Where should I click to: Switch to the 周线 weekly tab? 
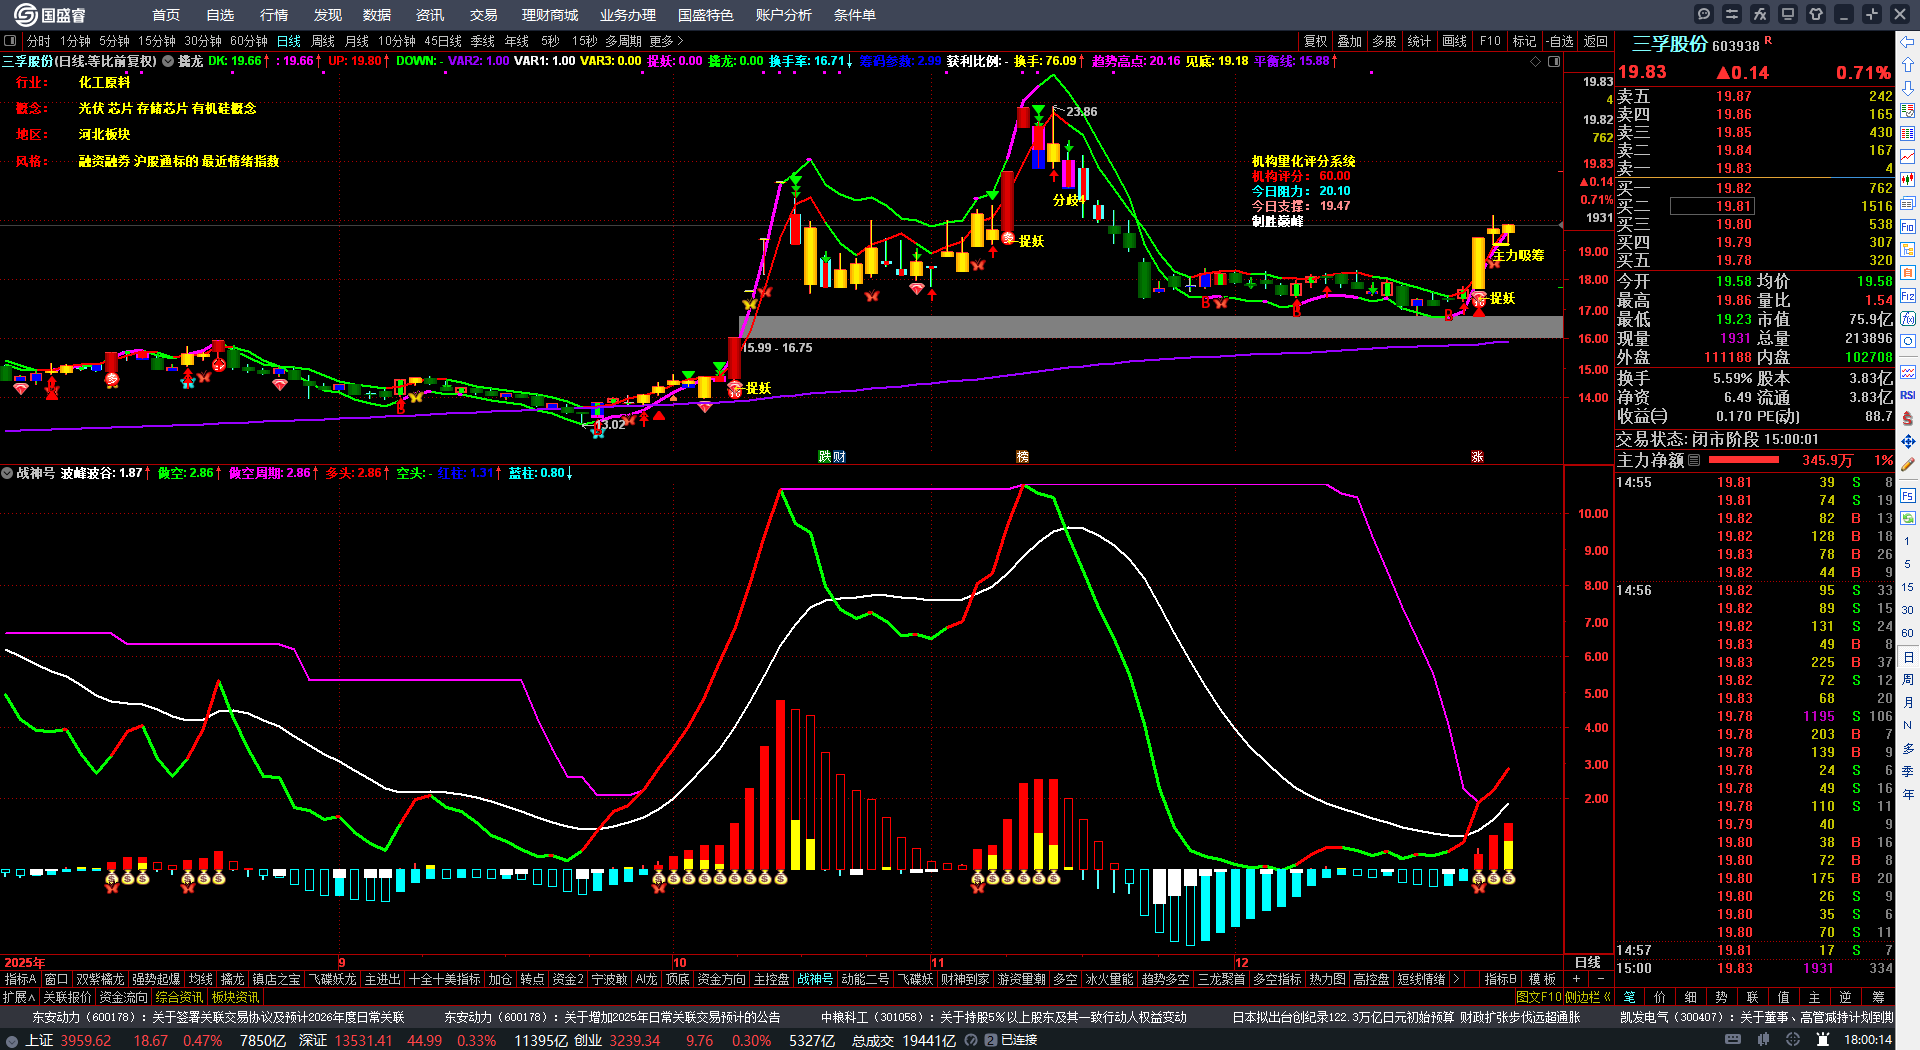pos(323,41)
